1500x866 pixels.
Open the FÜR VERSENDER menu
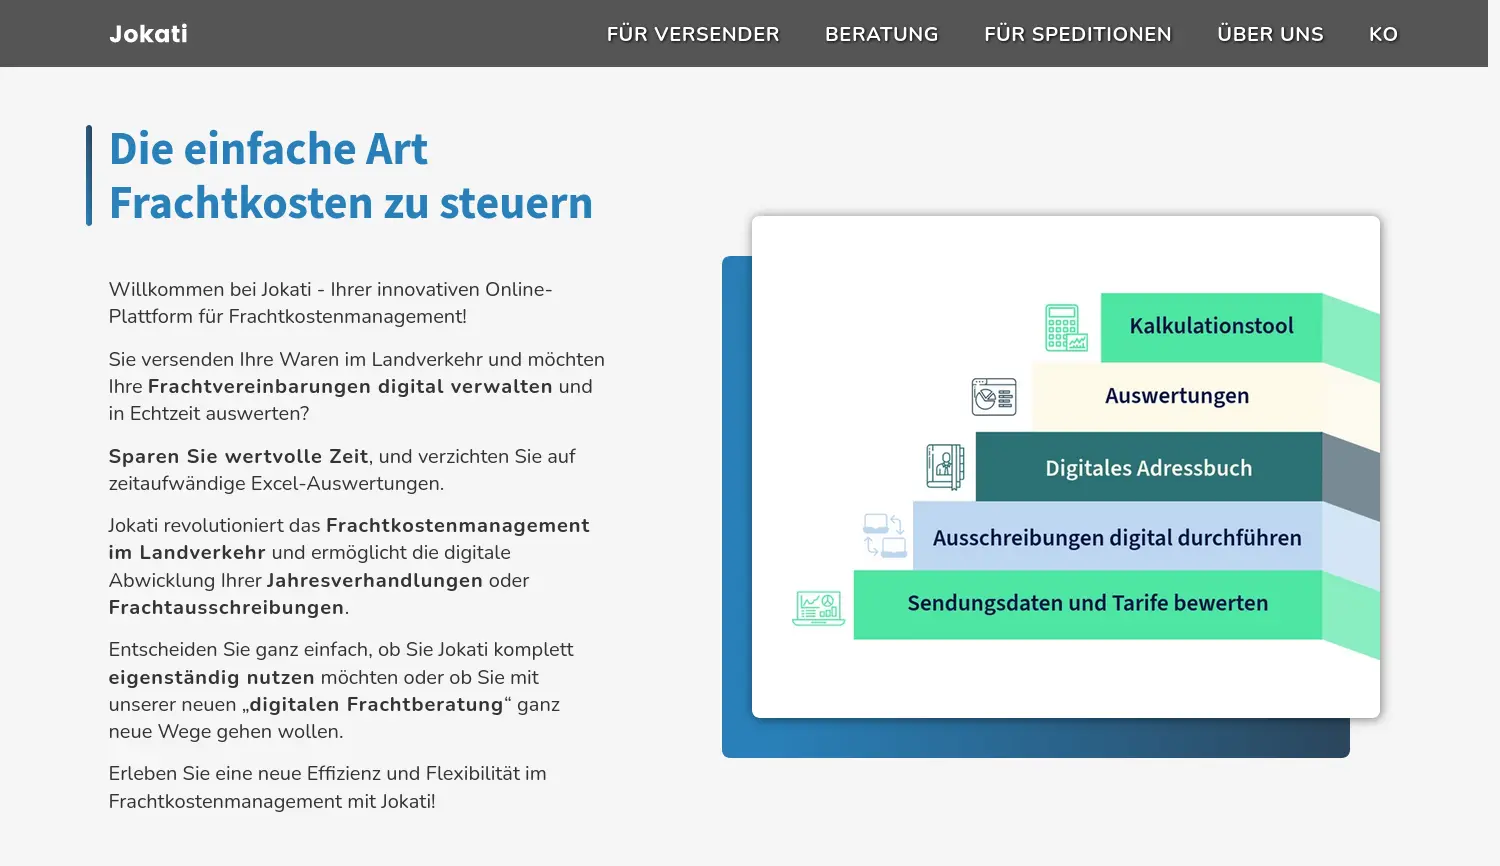pos(693,33)
